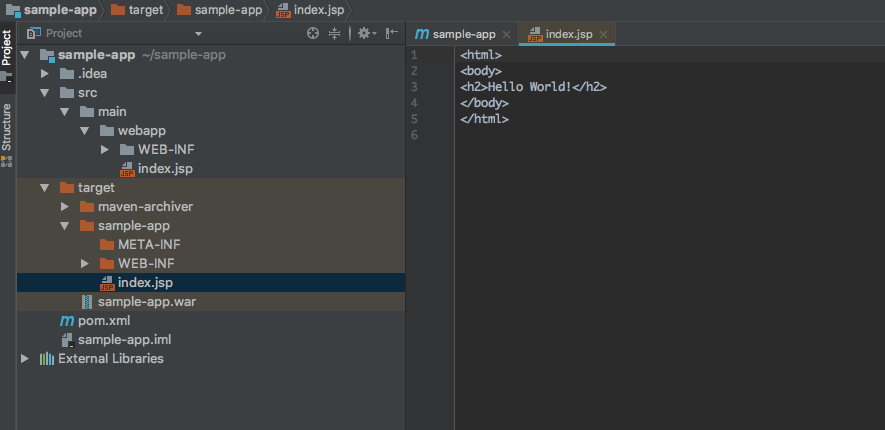The height and width of the screenshot is (430, 885).
Task: Select the maven-archiver folder icon
Action: point(87,207)
